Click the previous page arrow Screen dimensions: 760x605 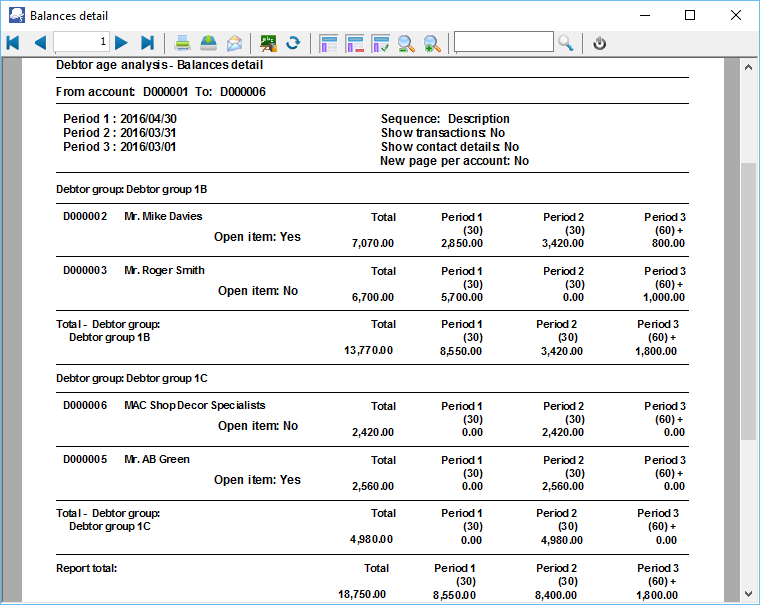tap(40, 43)
